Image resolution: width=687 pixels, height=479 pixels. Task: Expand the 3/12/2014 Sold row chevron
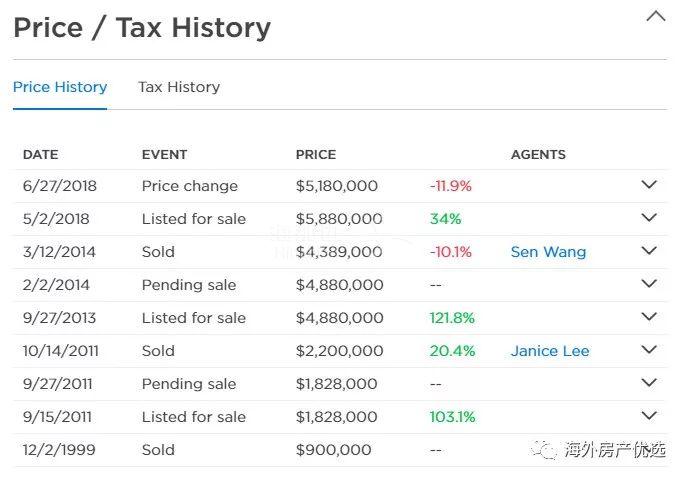pos(649,251)
